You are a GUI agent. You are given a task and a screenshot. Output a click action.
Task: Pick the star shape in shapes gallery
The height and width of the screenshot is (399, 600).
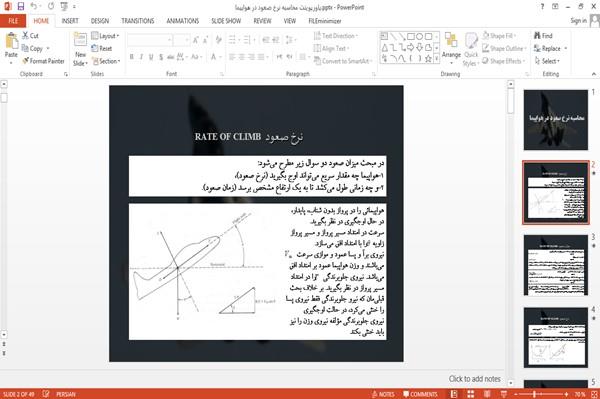click(x=428, y=59)
